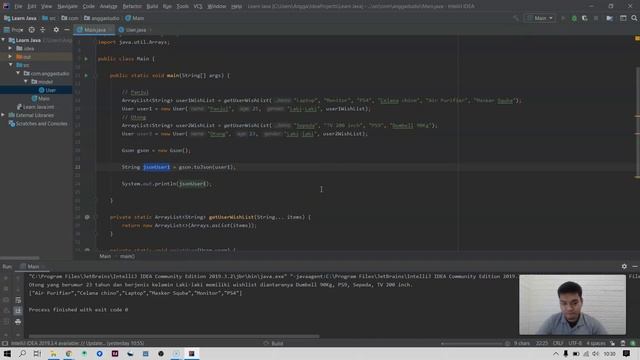Click the CRLF line separator in status bar
The height and width of the screenshot is (360, 640).
click(x=558, y=343)
